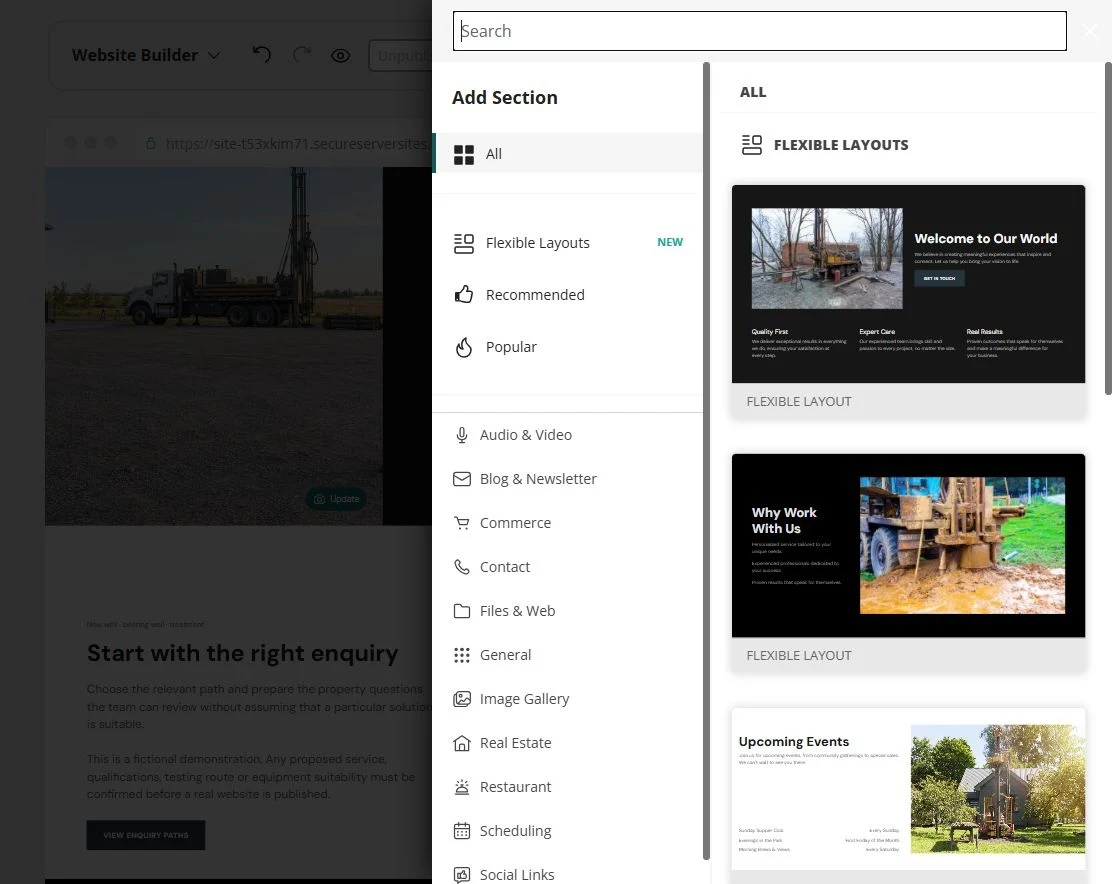Click the Recommended thumbs-up icon
Viewport: 1112px width, 884px height.
pos(464,294)
